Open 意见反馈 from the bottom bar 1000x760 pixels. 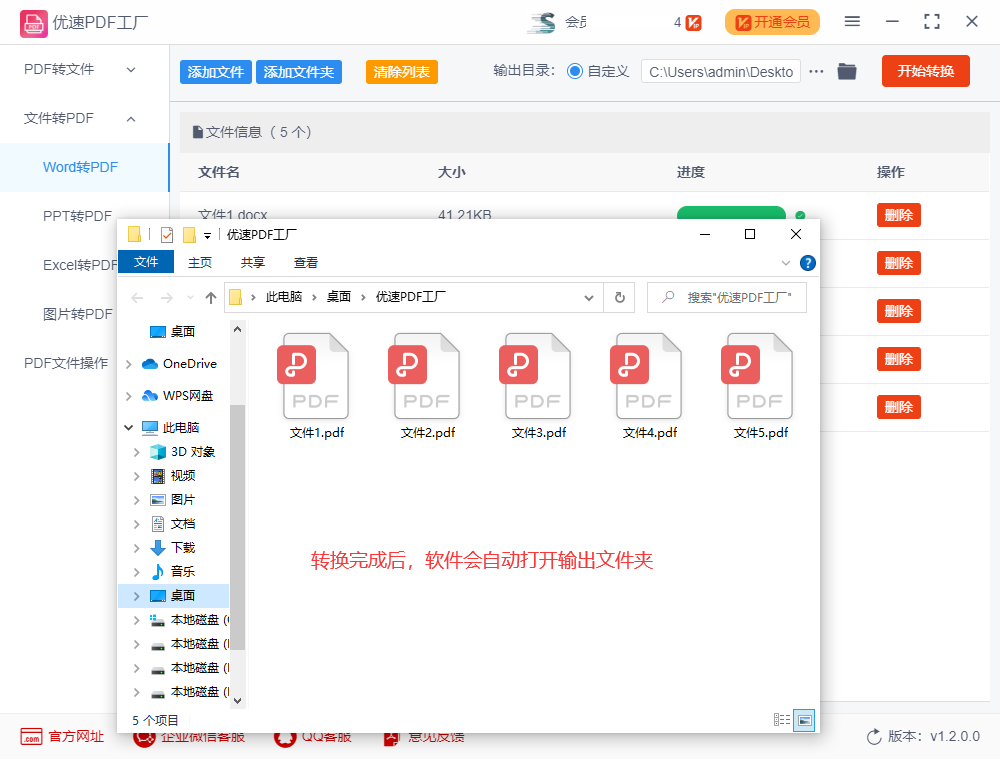(424, 737)
